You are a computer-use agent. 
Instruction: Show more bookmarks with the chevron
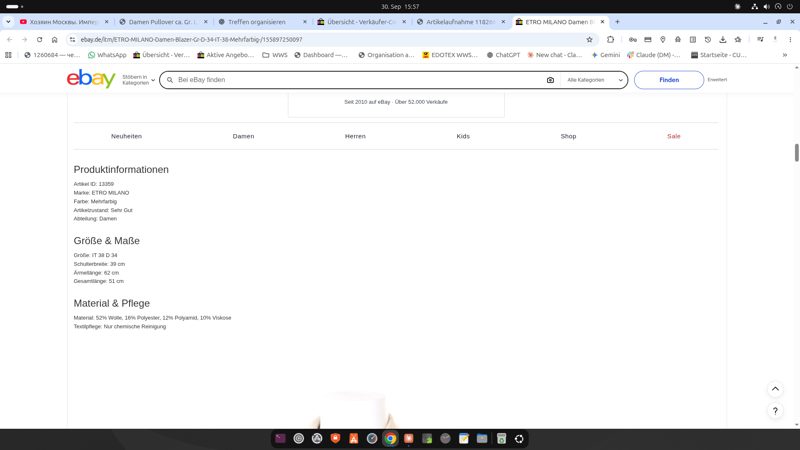click(x=785, y=55)
